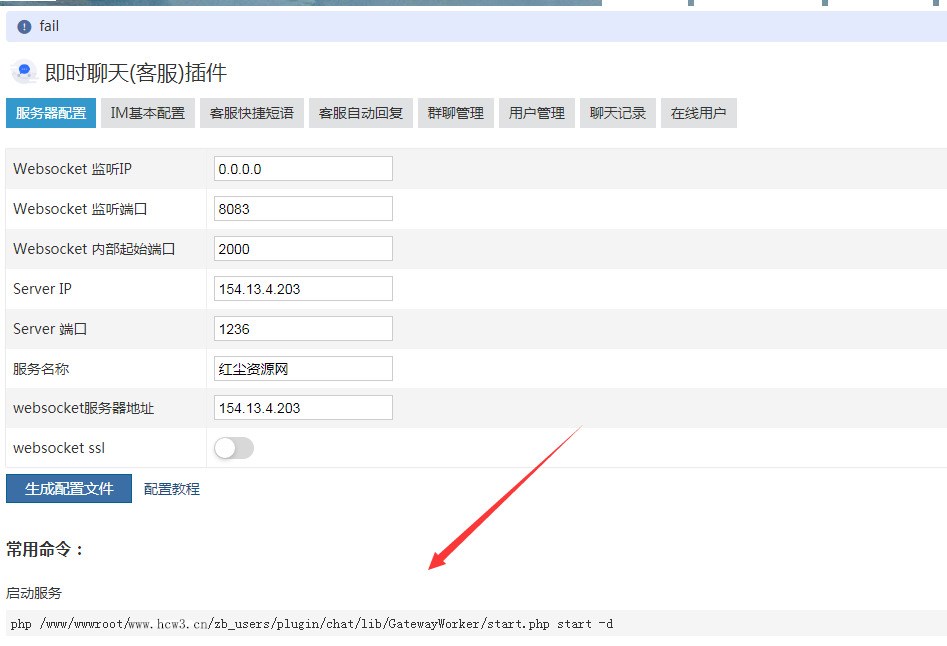The width and height of the screenshot is (947, 646).
Task: Open the 配置教程 link
Action: coord(172,489)
